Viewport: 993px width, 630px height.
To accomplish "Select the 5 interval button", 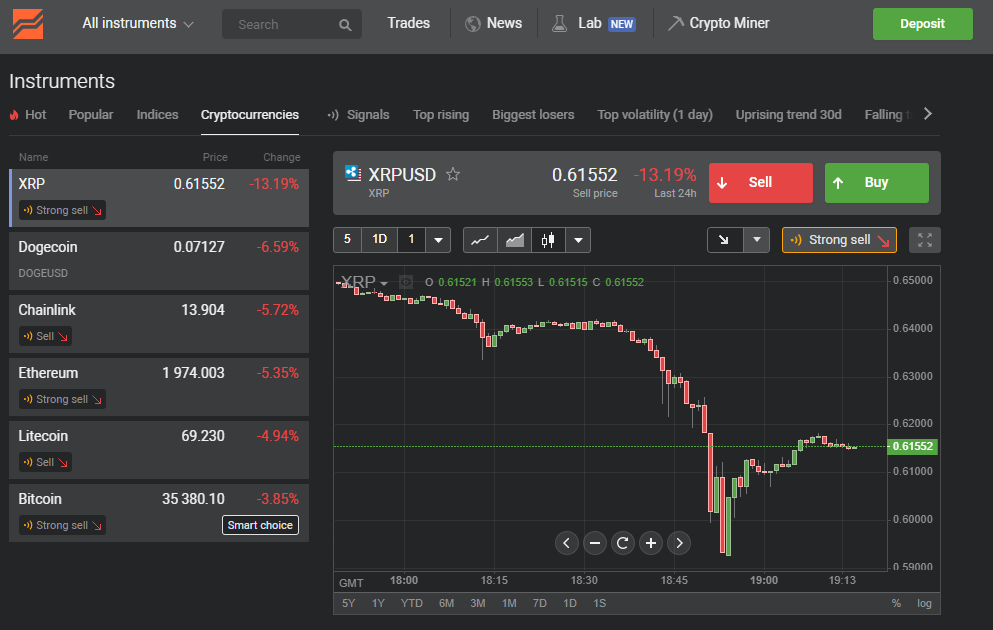I will (x=347, y=239).
